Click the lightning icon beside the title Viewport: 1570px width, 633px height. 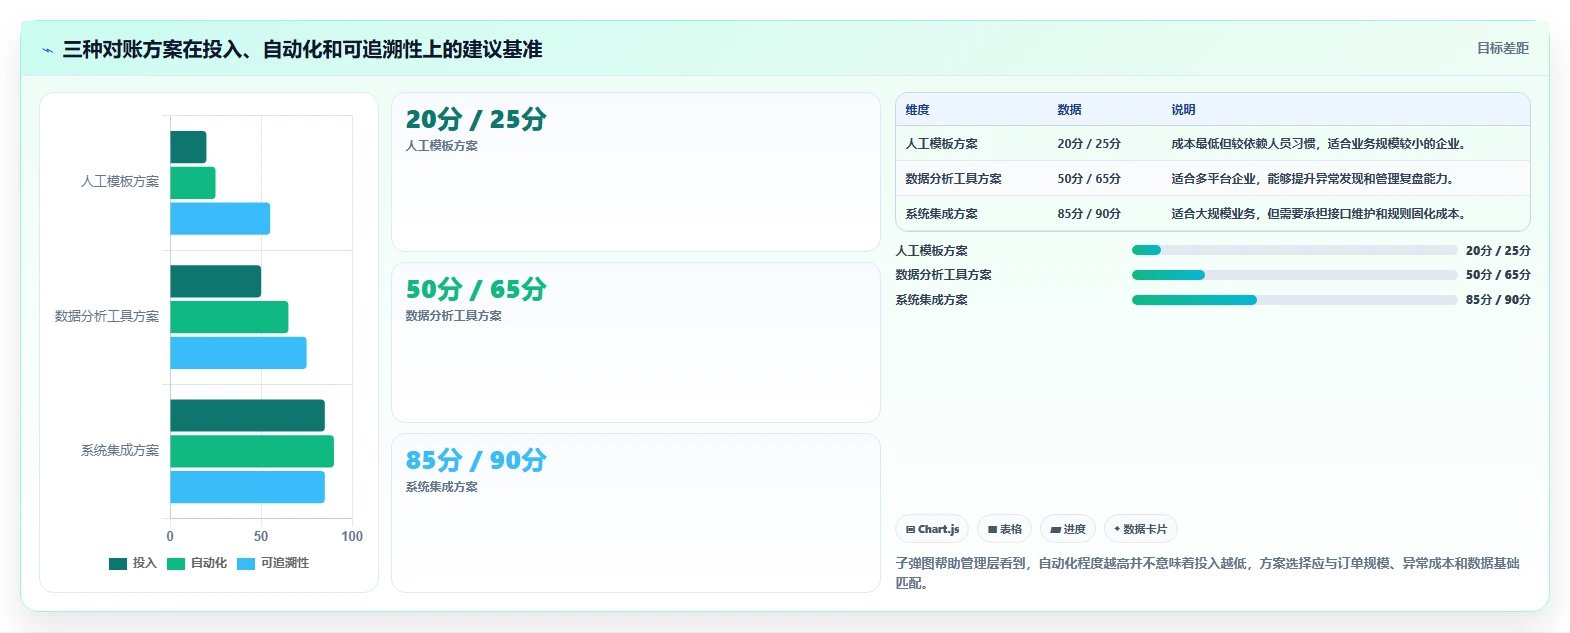(47, 50)
